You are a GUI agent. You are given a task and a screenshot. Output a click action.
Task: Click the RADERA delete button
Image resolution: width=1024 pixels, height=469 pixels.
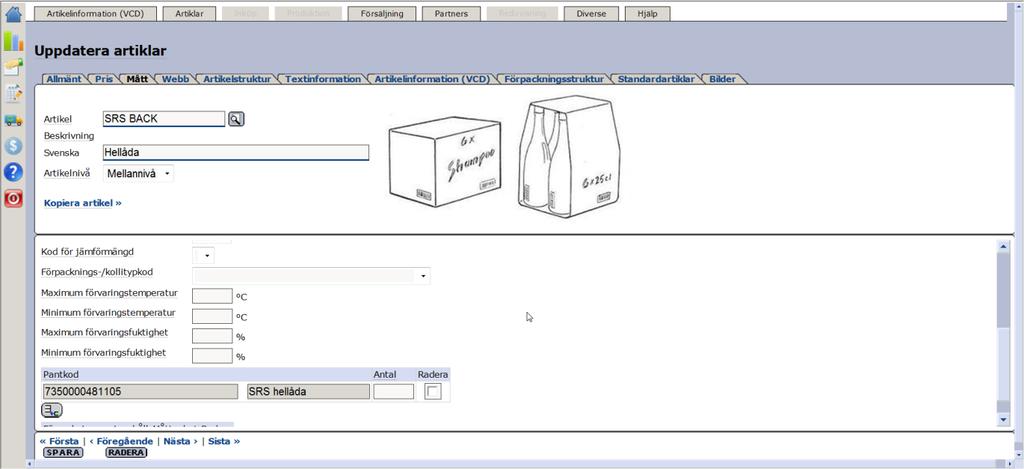pos(126,452)
